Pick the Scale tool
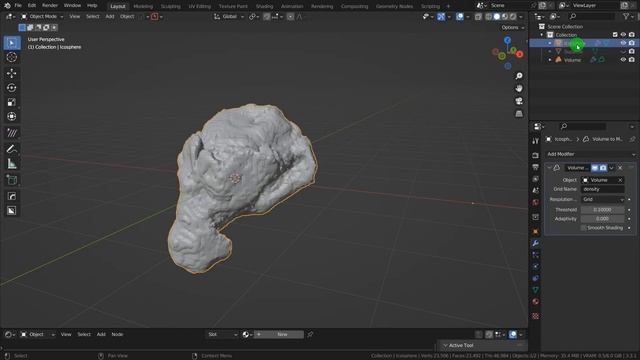This screenshot has width=640, height=360. click(x=12, y=102)
